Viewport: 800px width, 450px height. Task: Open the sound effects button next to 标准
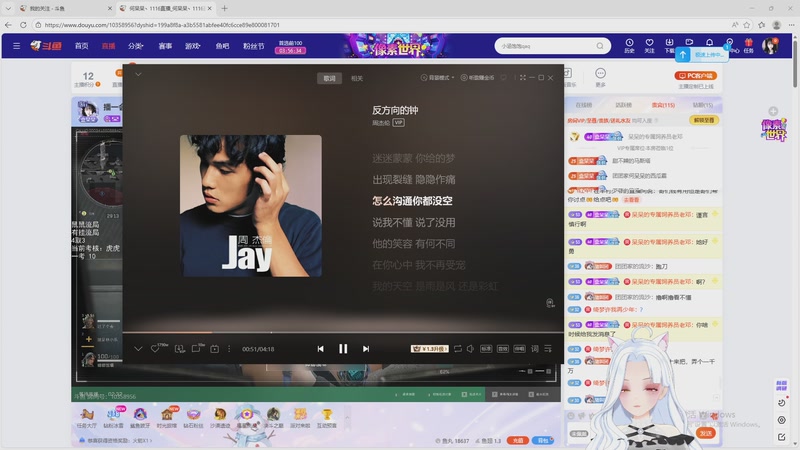point(503,348)
